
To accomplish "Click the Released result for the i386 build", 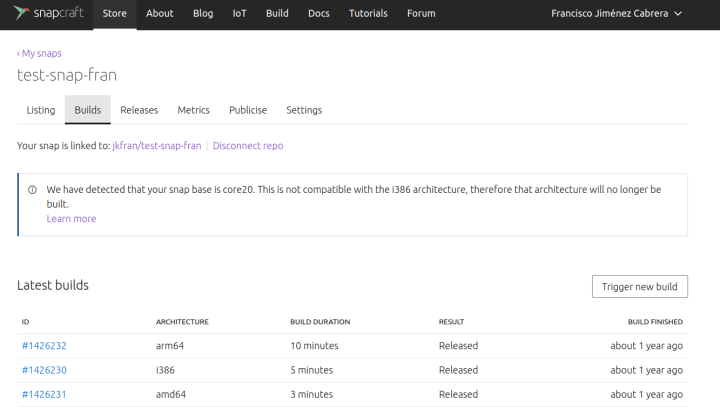I will tap(458, 370).
